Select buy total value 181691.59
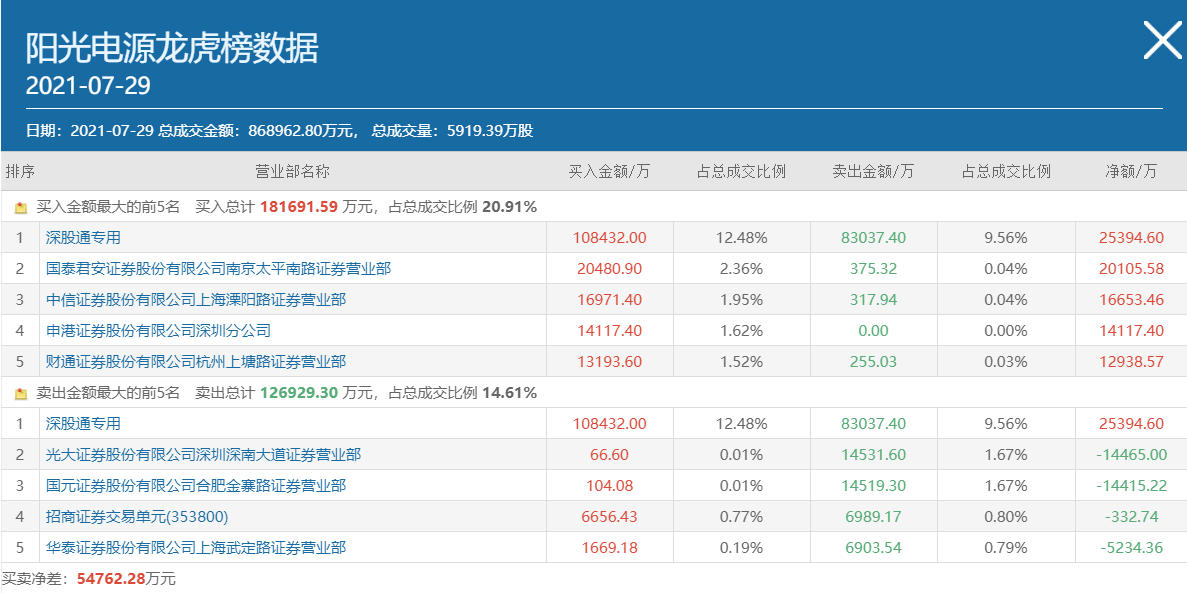 click(300, 207)
